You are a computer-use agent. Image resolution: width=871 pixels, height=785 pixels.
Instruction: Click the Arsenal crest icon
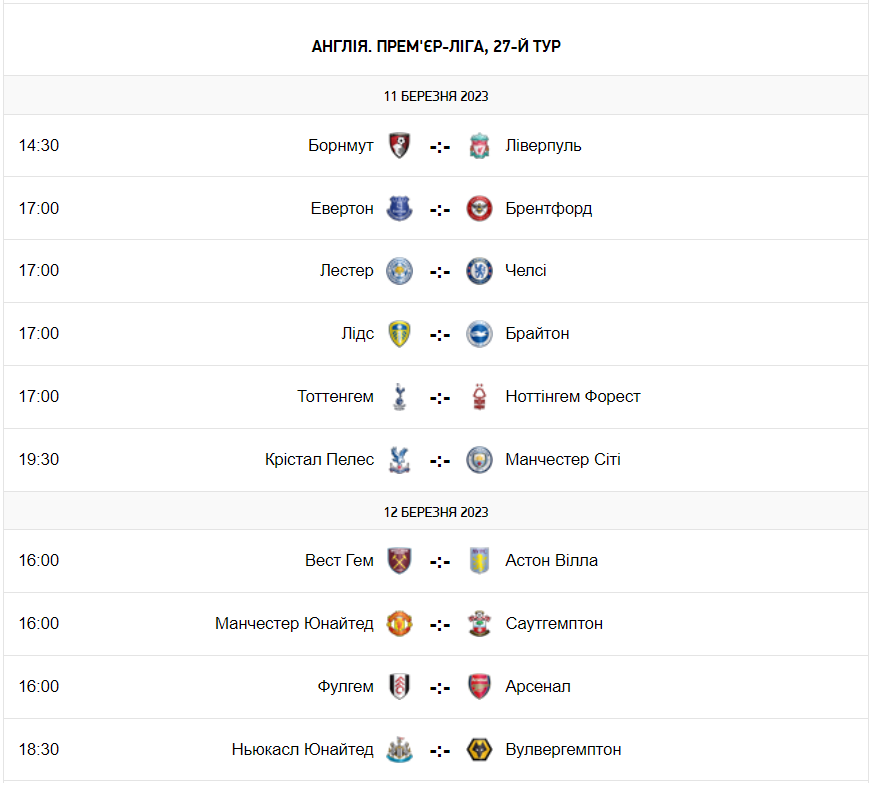(x=480, y=687)
